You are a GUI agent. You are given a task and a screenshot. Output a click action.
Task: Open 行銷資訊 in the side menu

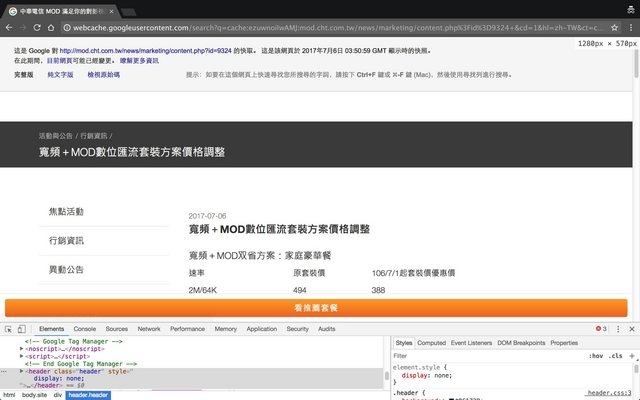(x=66, y=241)
